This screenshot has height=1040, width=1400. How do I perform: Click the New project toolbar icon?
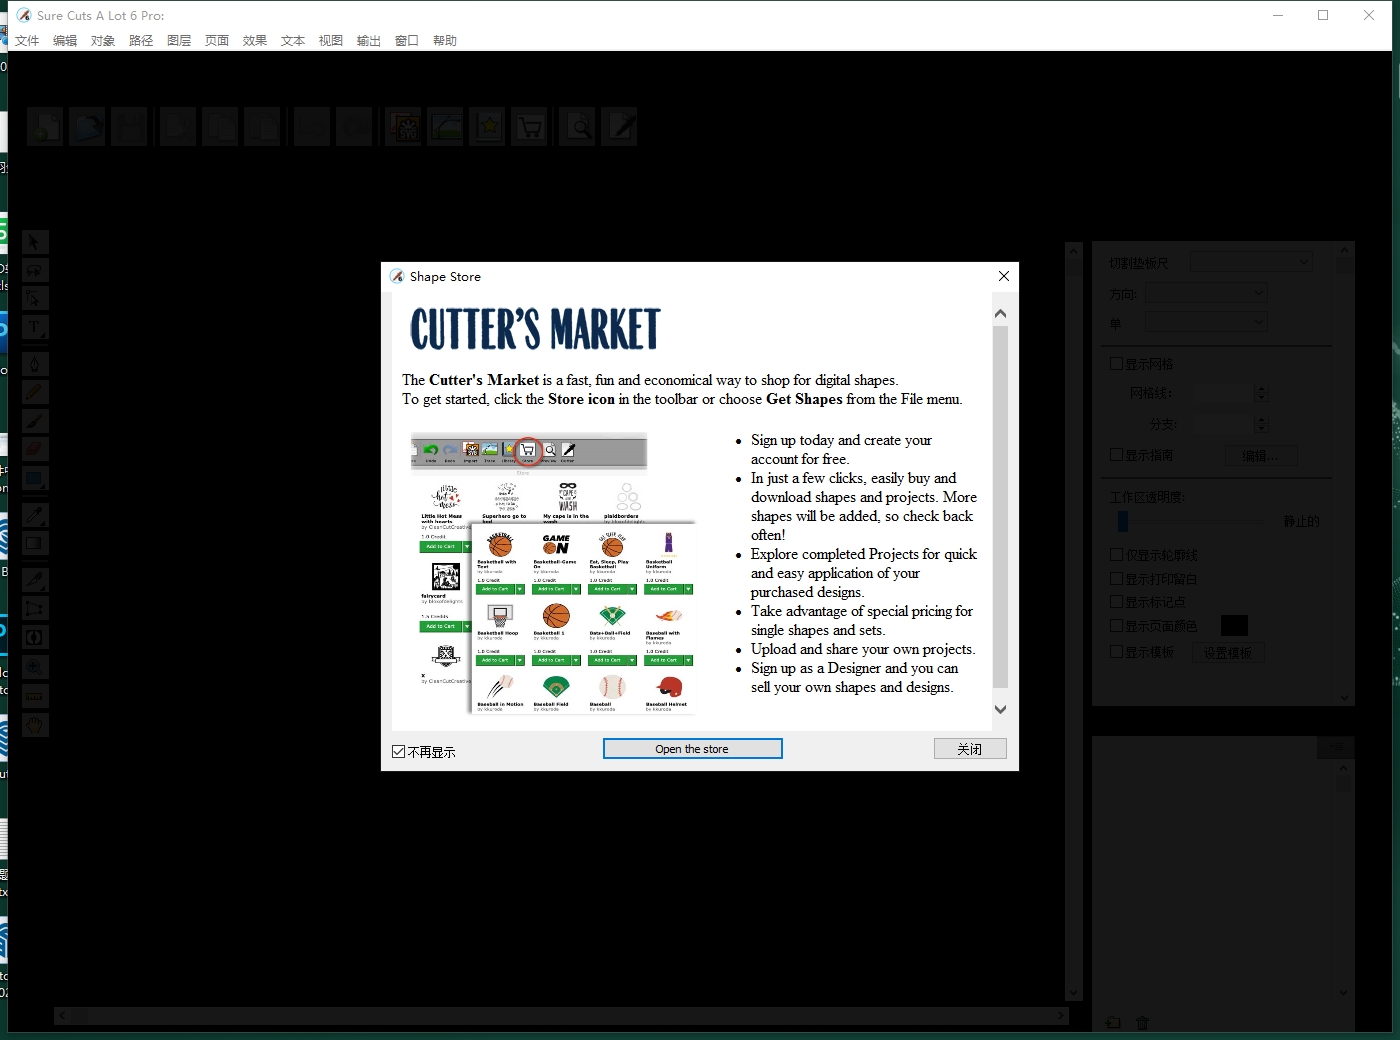(x=45, y=127)
